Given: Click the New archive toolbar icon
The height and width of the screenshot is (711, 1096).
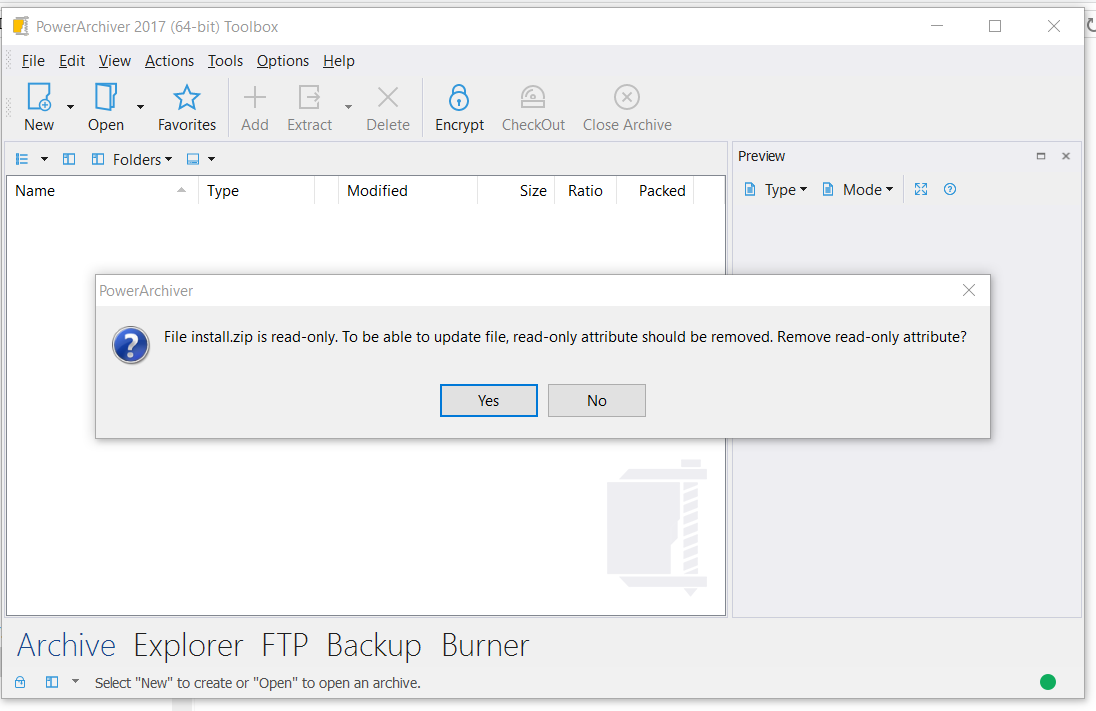Looking at the screenshot, I should pos(39,97).
